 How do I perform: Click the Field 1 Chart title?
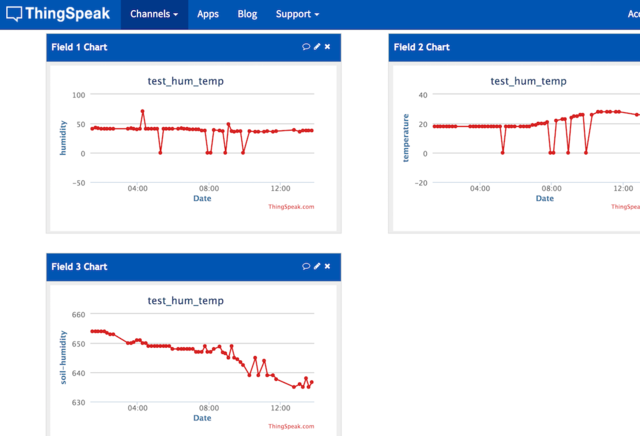pos(79,47)
